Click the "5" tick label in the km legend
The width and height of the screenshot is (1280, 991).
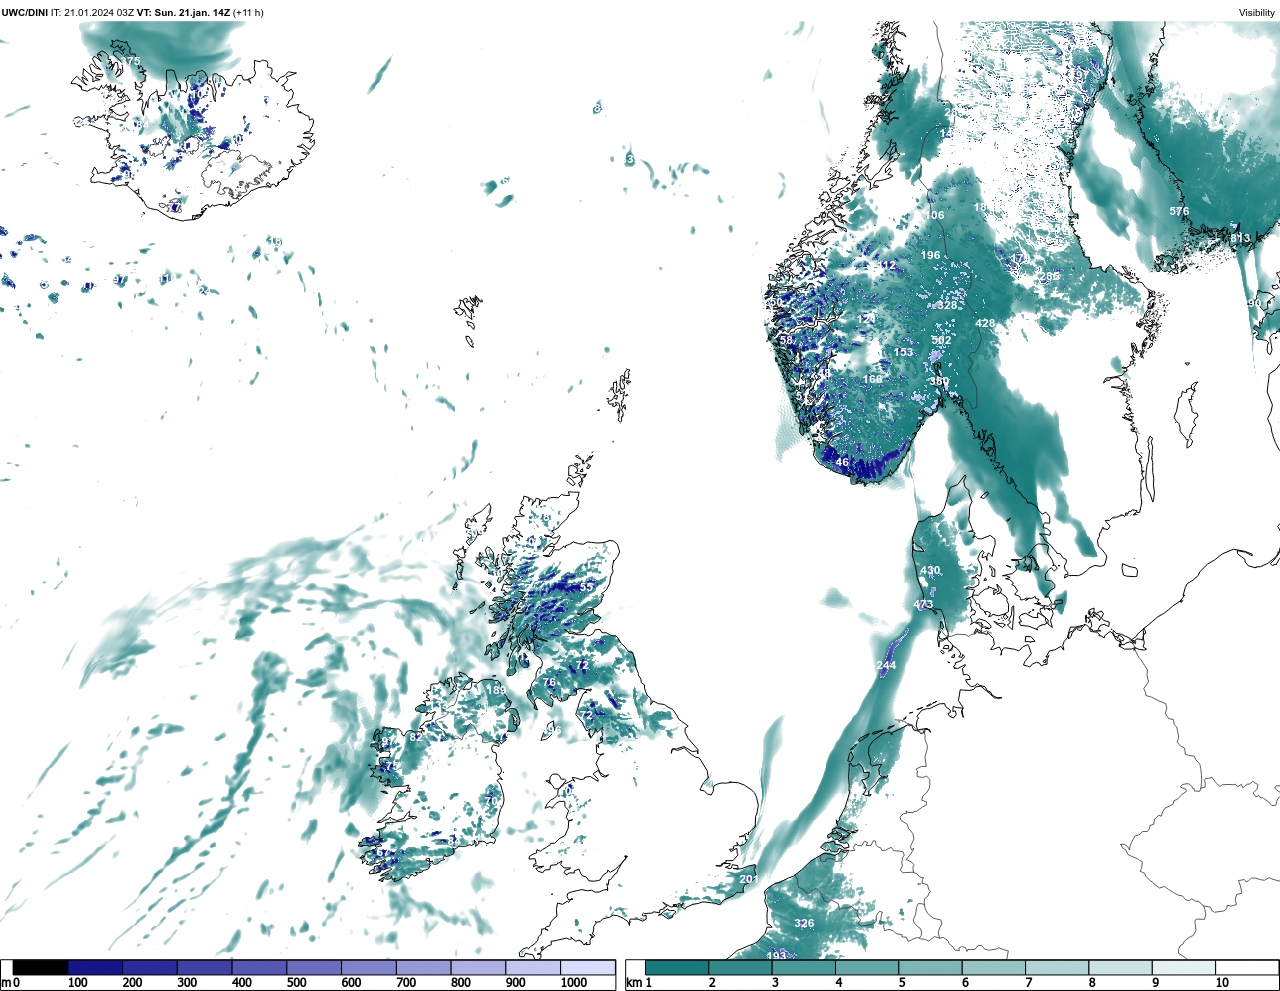(902, 983)
